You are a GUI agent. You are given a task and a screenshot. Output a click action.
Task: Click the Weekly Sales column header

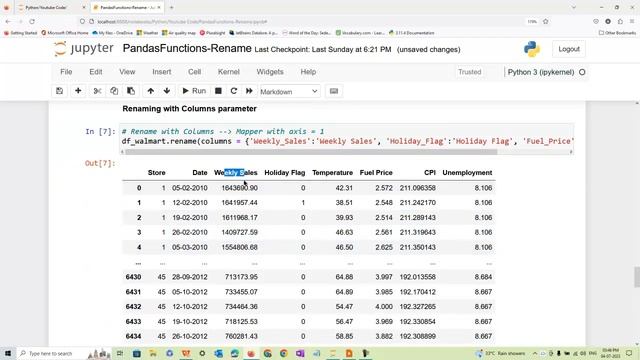click(236, 173)
